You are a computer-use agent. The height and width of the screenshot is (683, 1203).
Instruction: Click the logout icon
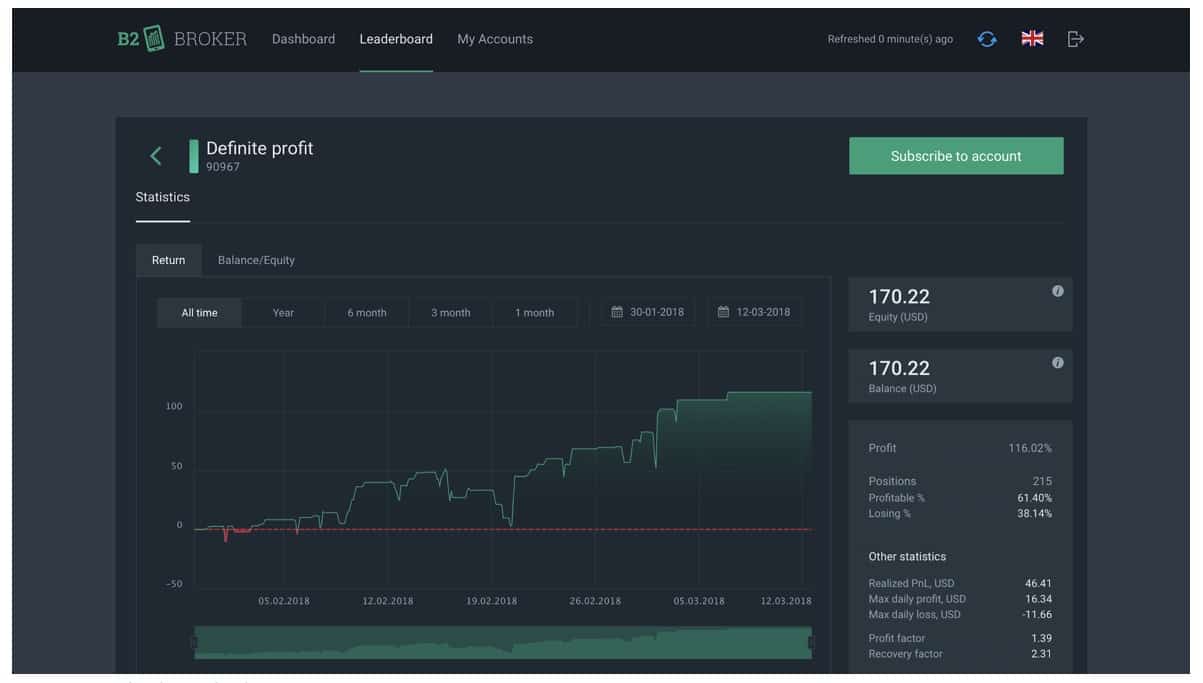(1076, 39)
